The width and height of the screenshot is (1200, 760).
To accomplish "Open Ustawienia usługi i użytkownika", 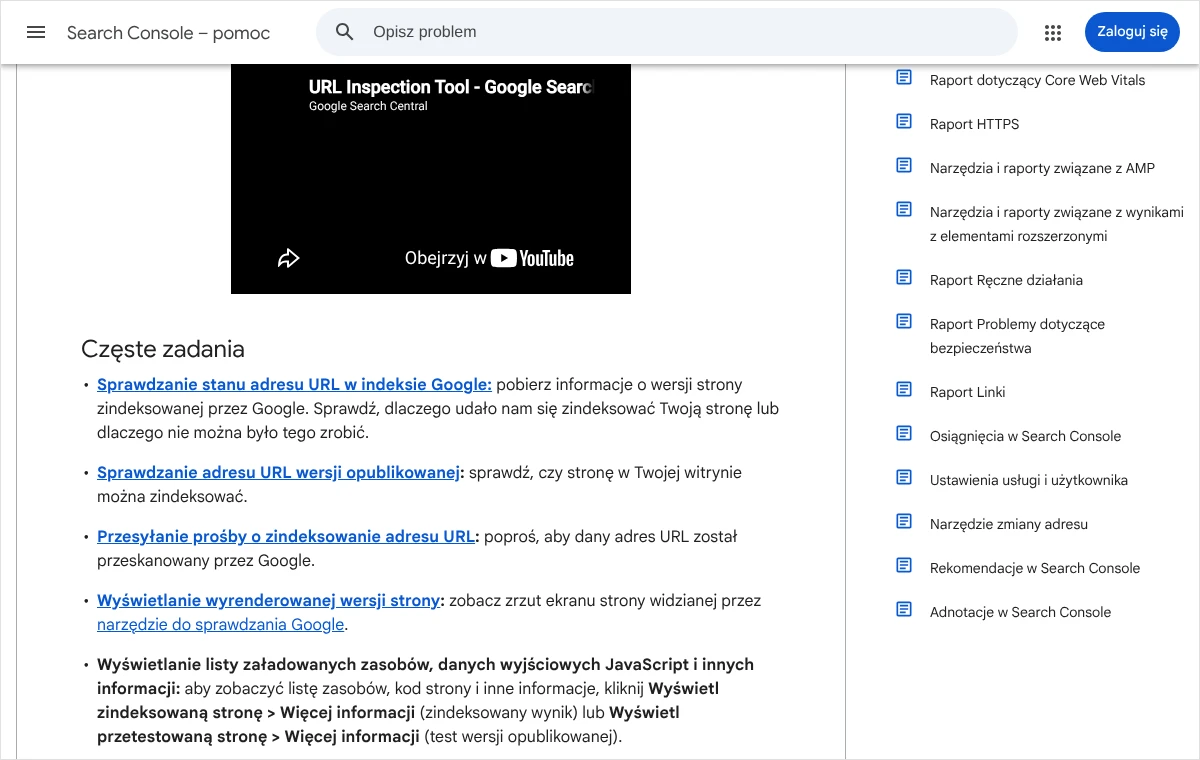I will point(1028,480).
